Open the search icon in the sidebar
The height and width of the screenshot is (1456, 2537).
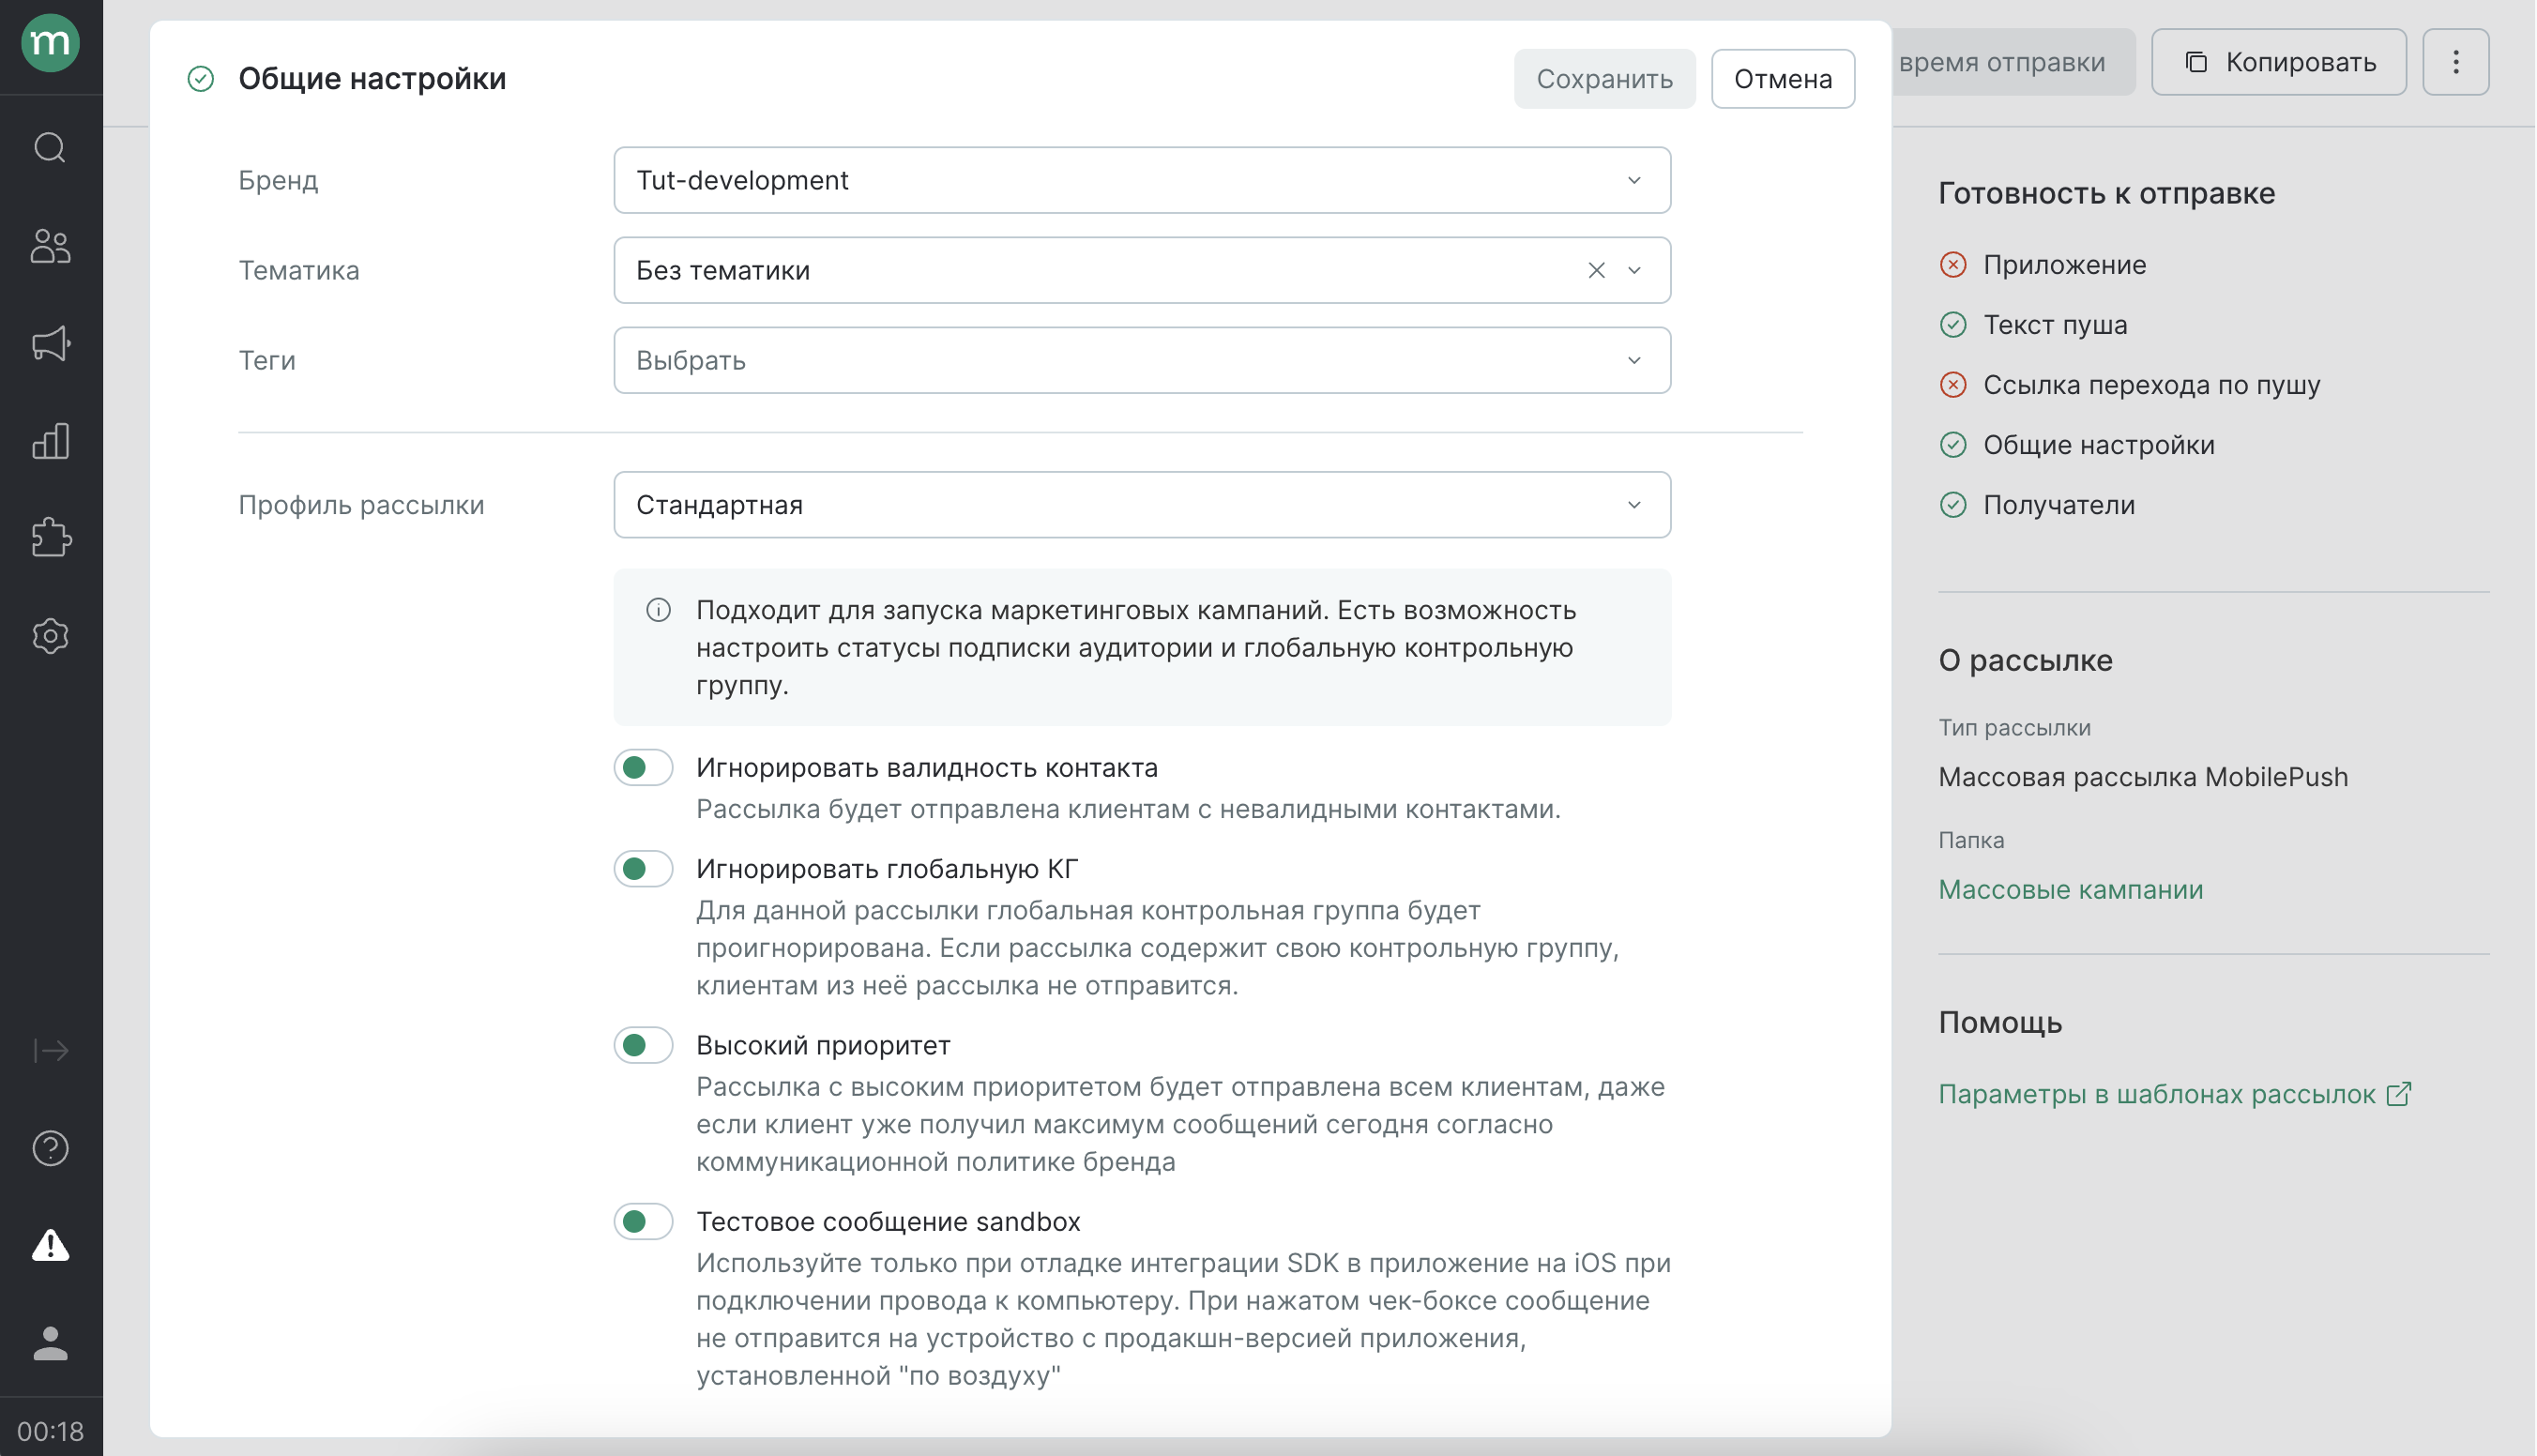(x=50, y=147)
